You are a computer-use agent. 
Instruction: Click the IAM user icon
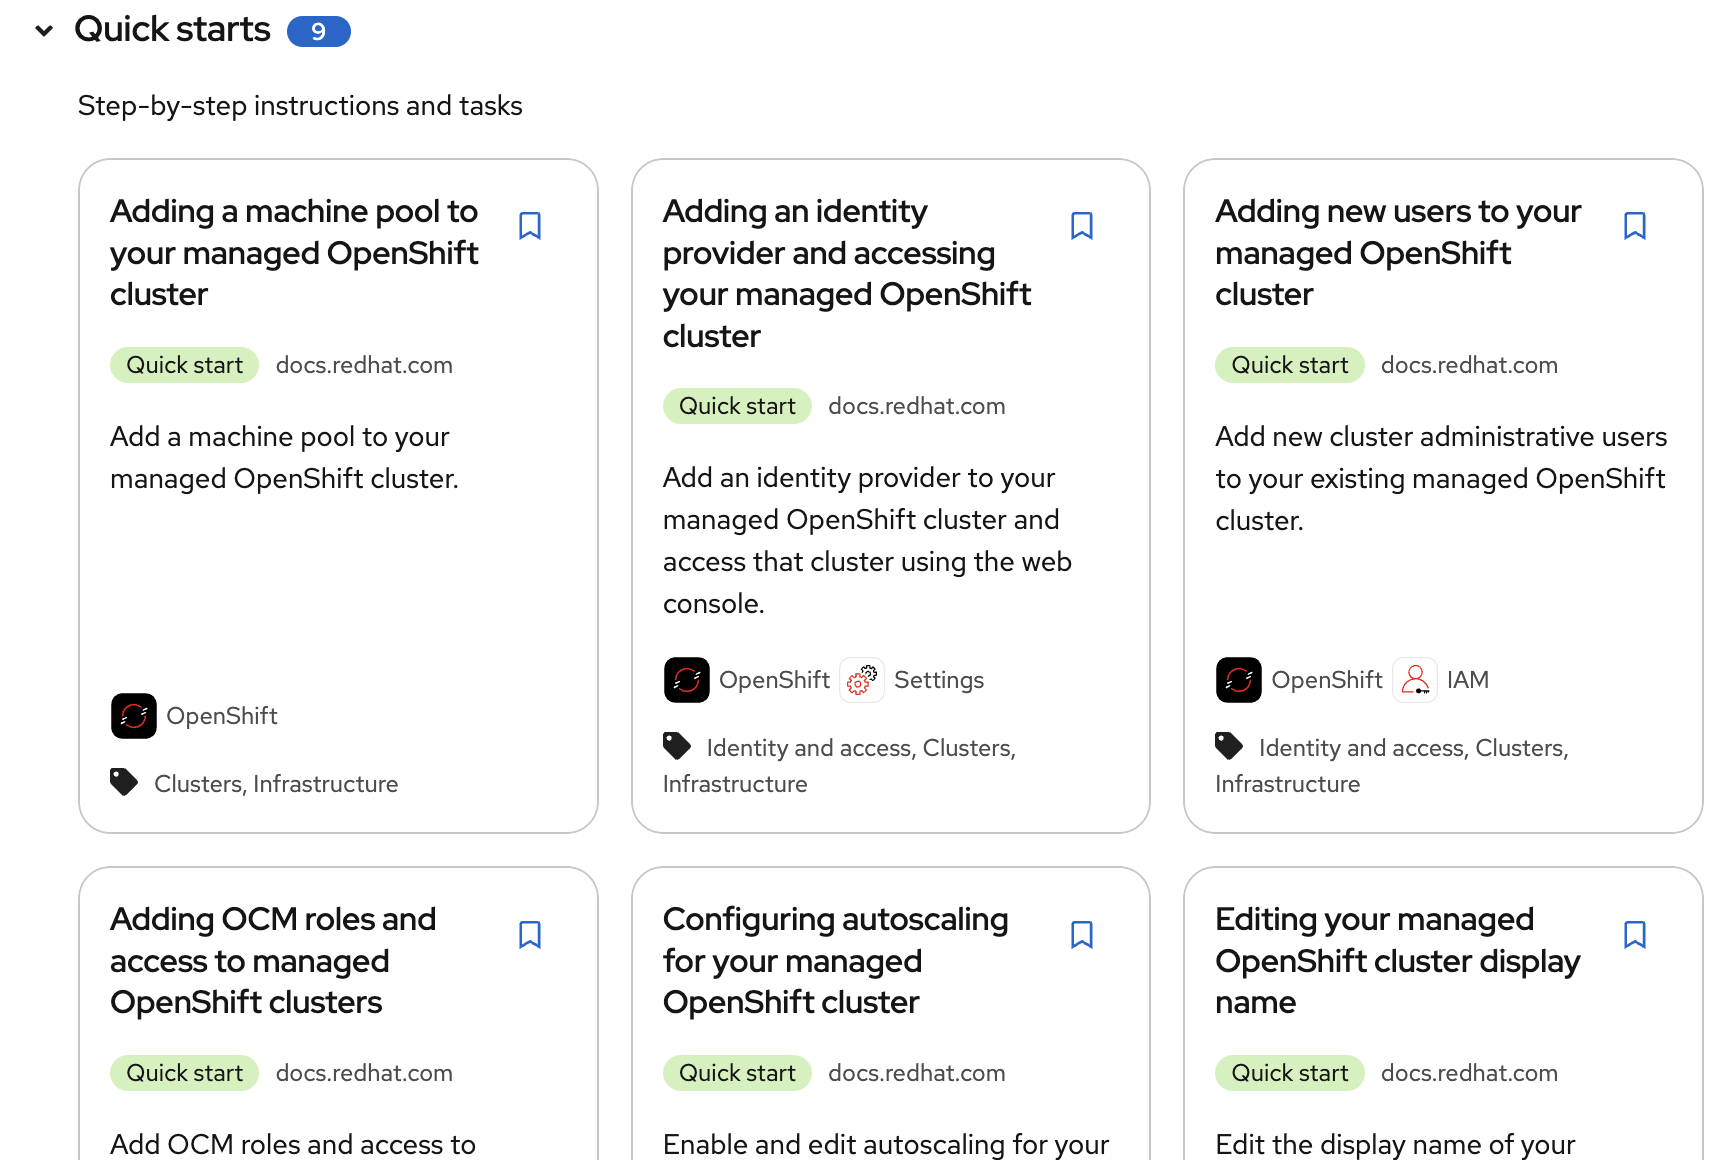[x=1415, y=680]
